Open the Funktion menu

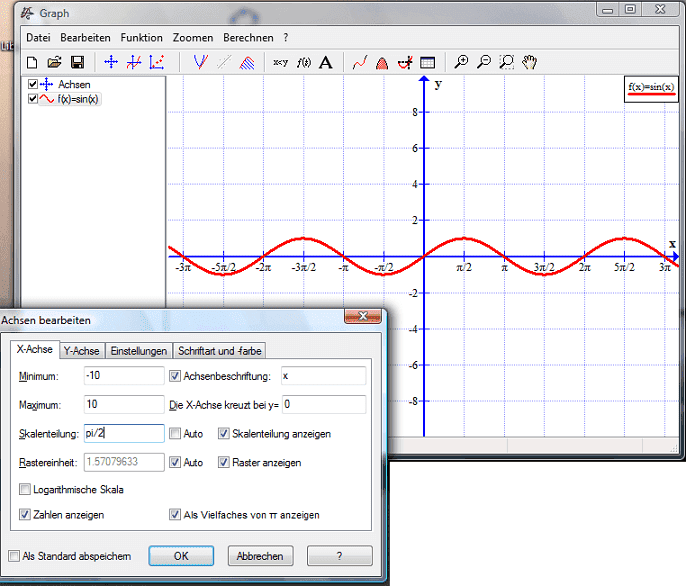click(141, 37)
